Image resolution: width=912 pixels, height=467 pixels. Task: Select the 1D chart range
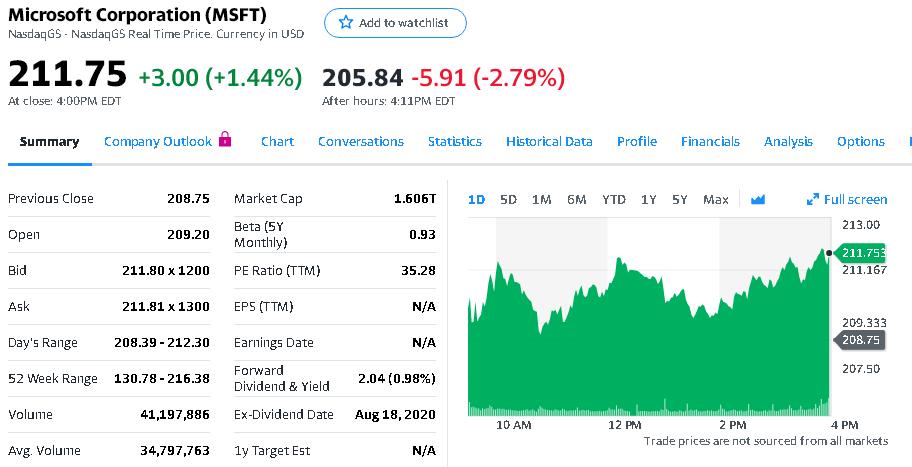(x=476, y=199)
